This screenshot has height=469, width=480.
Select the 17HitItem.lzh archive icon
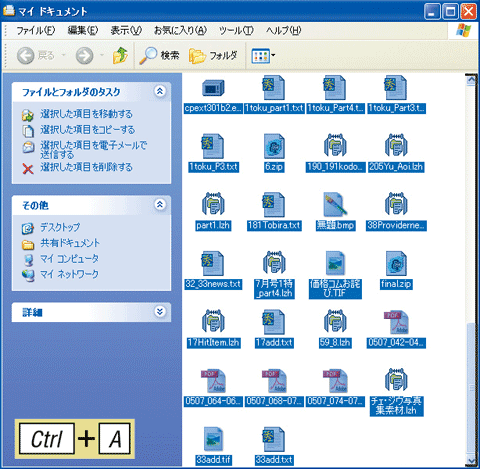pos(213,322)
